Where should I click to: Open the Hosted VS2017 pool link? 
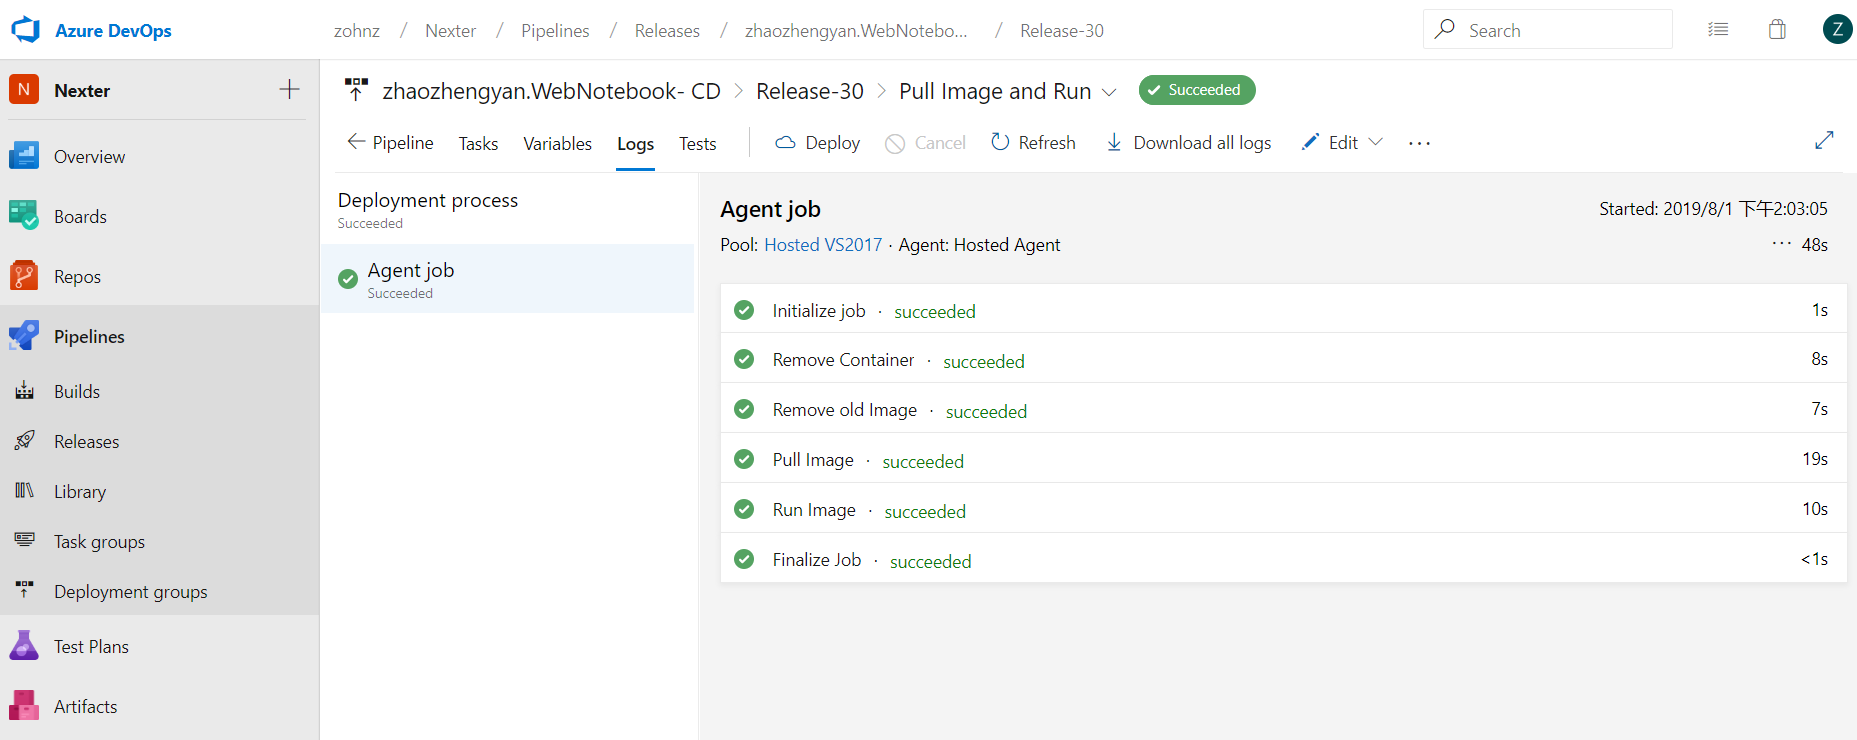[823, 245]
